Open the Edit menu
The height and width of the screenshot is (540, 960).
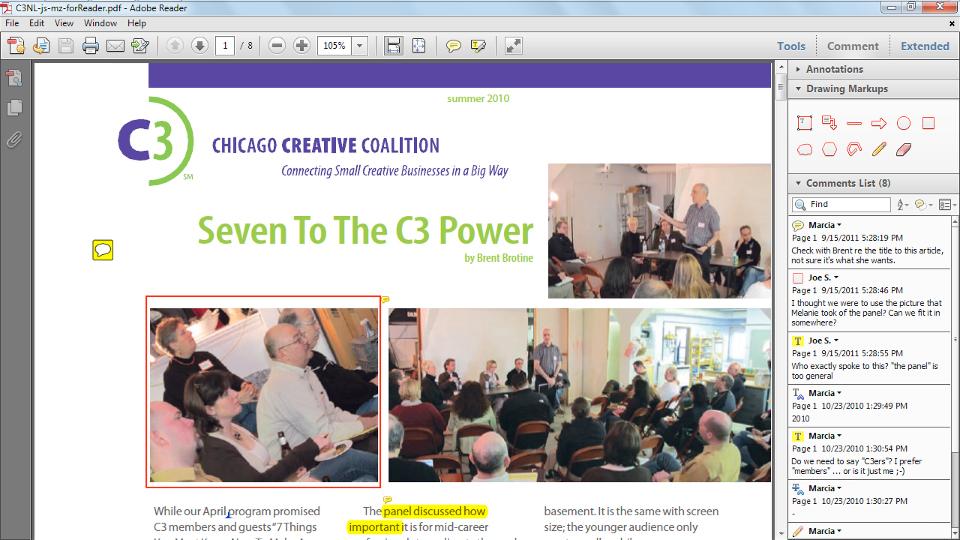coord(37,23)
